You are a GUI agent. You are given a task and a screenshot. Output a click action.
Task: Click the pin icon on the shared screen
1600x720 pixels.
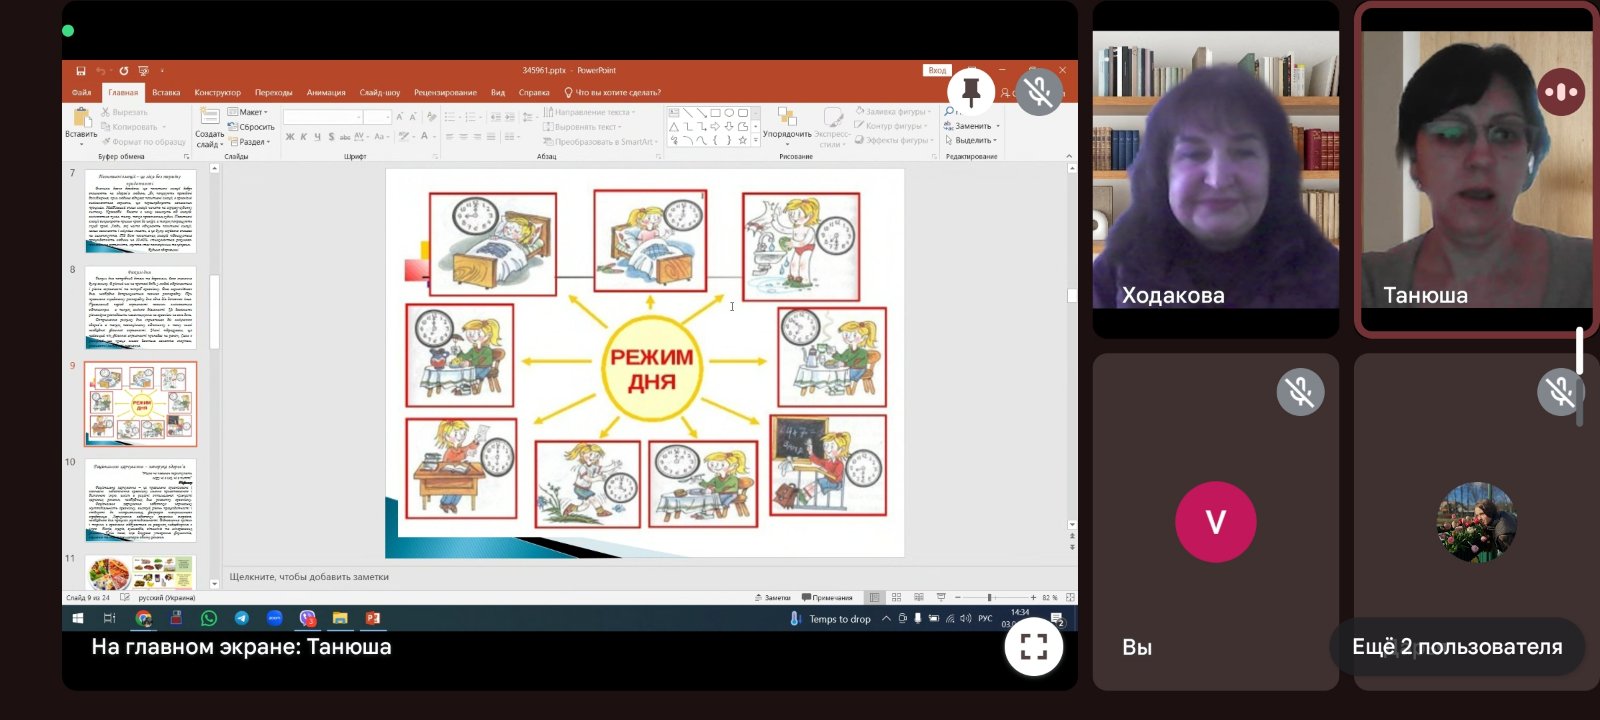coord(970,92)
